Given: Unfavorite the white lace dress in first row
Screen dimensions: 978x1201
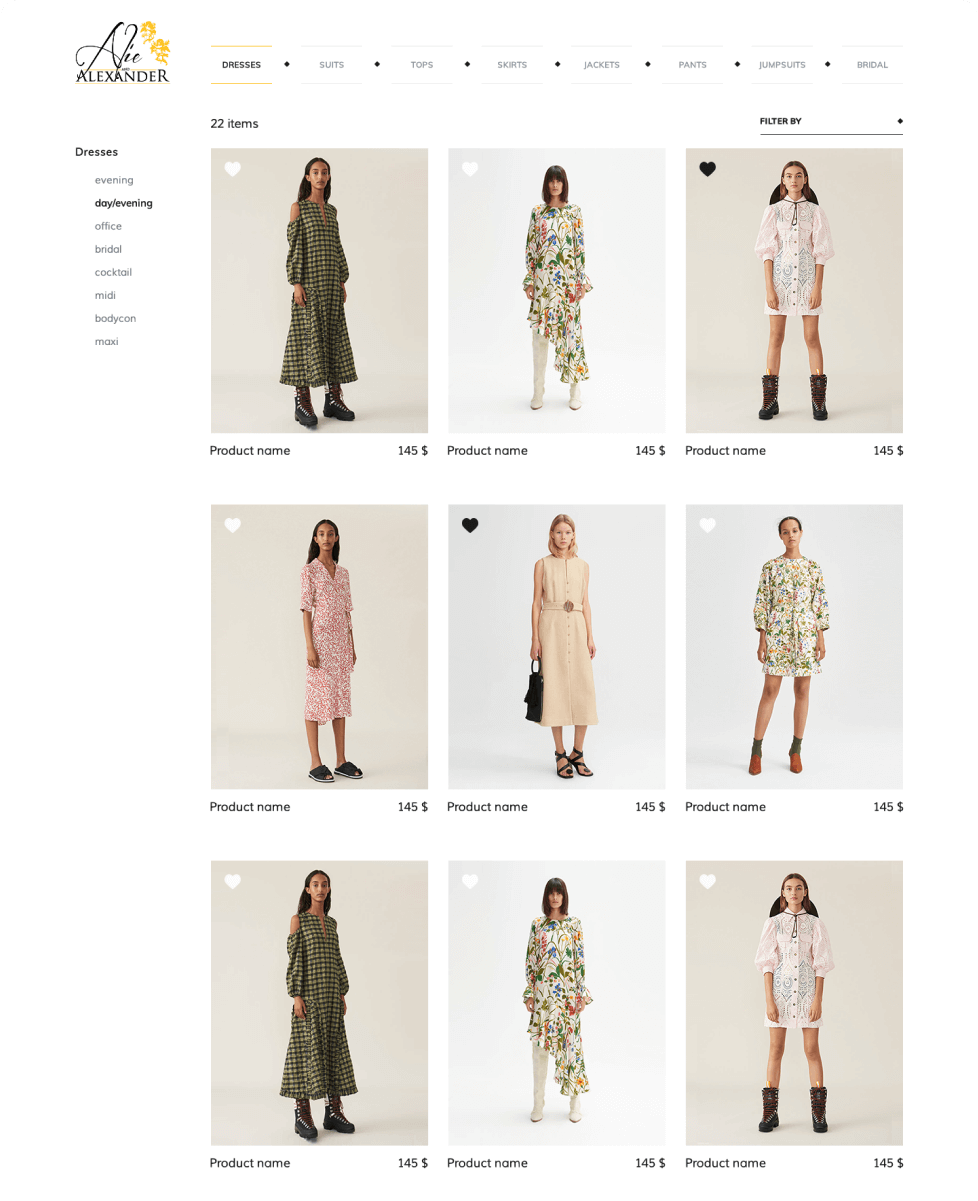Looking at the screenshot, I should coord(708,170).
